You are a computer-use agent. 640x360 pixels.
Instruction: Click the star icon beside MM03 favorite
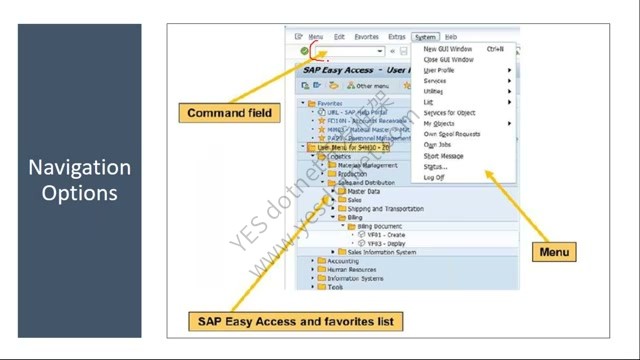[322, 129]
